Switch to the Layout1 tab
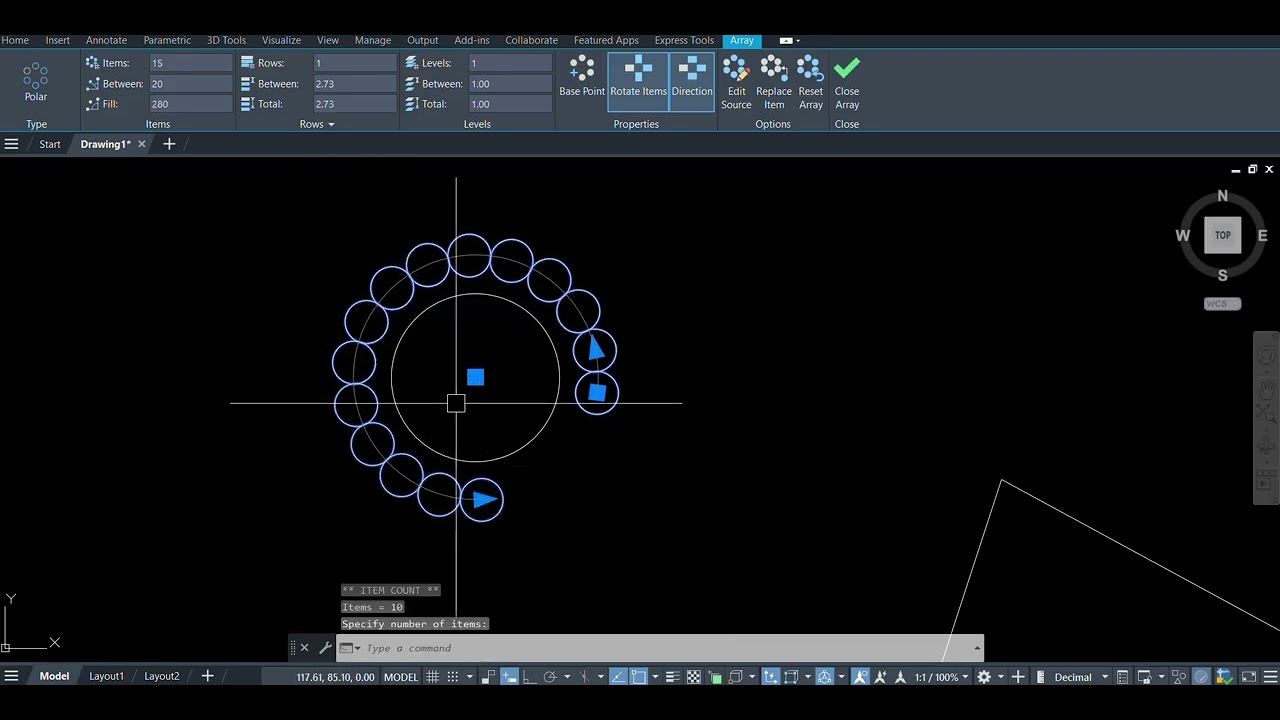 (107, 677)
